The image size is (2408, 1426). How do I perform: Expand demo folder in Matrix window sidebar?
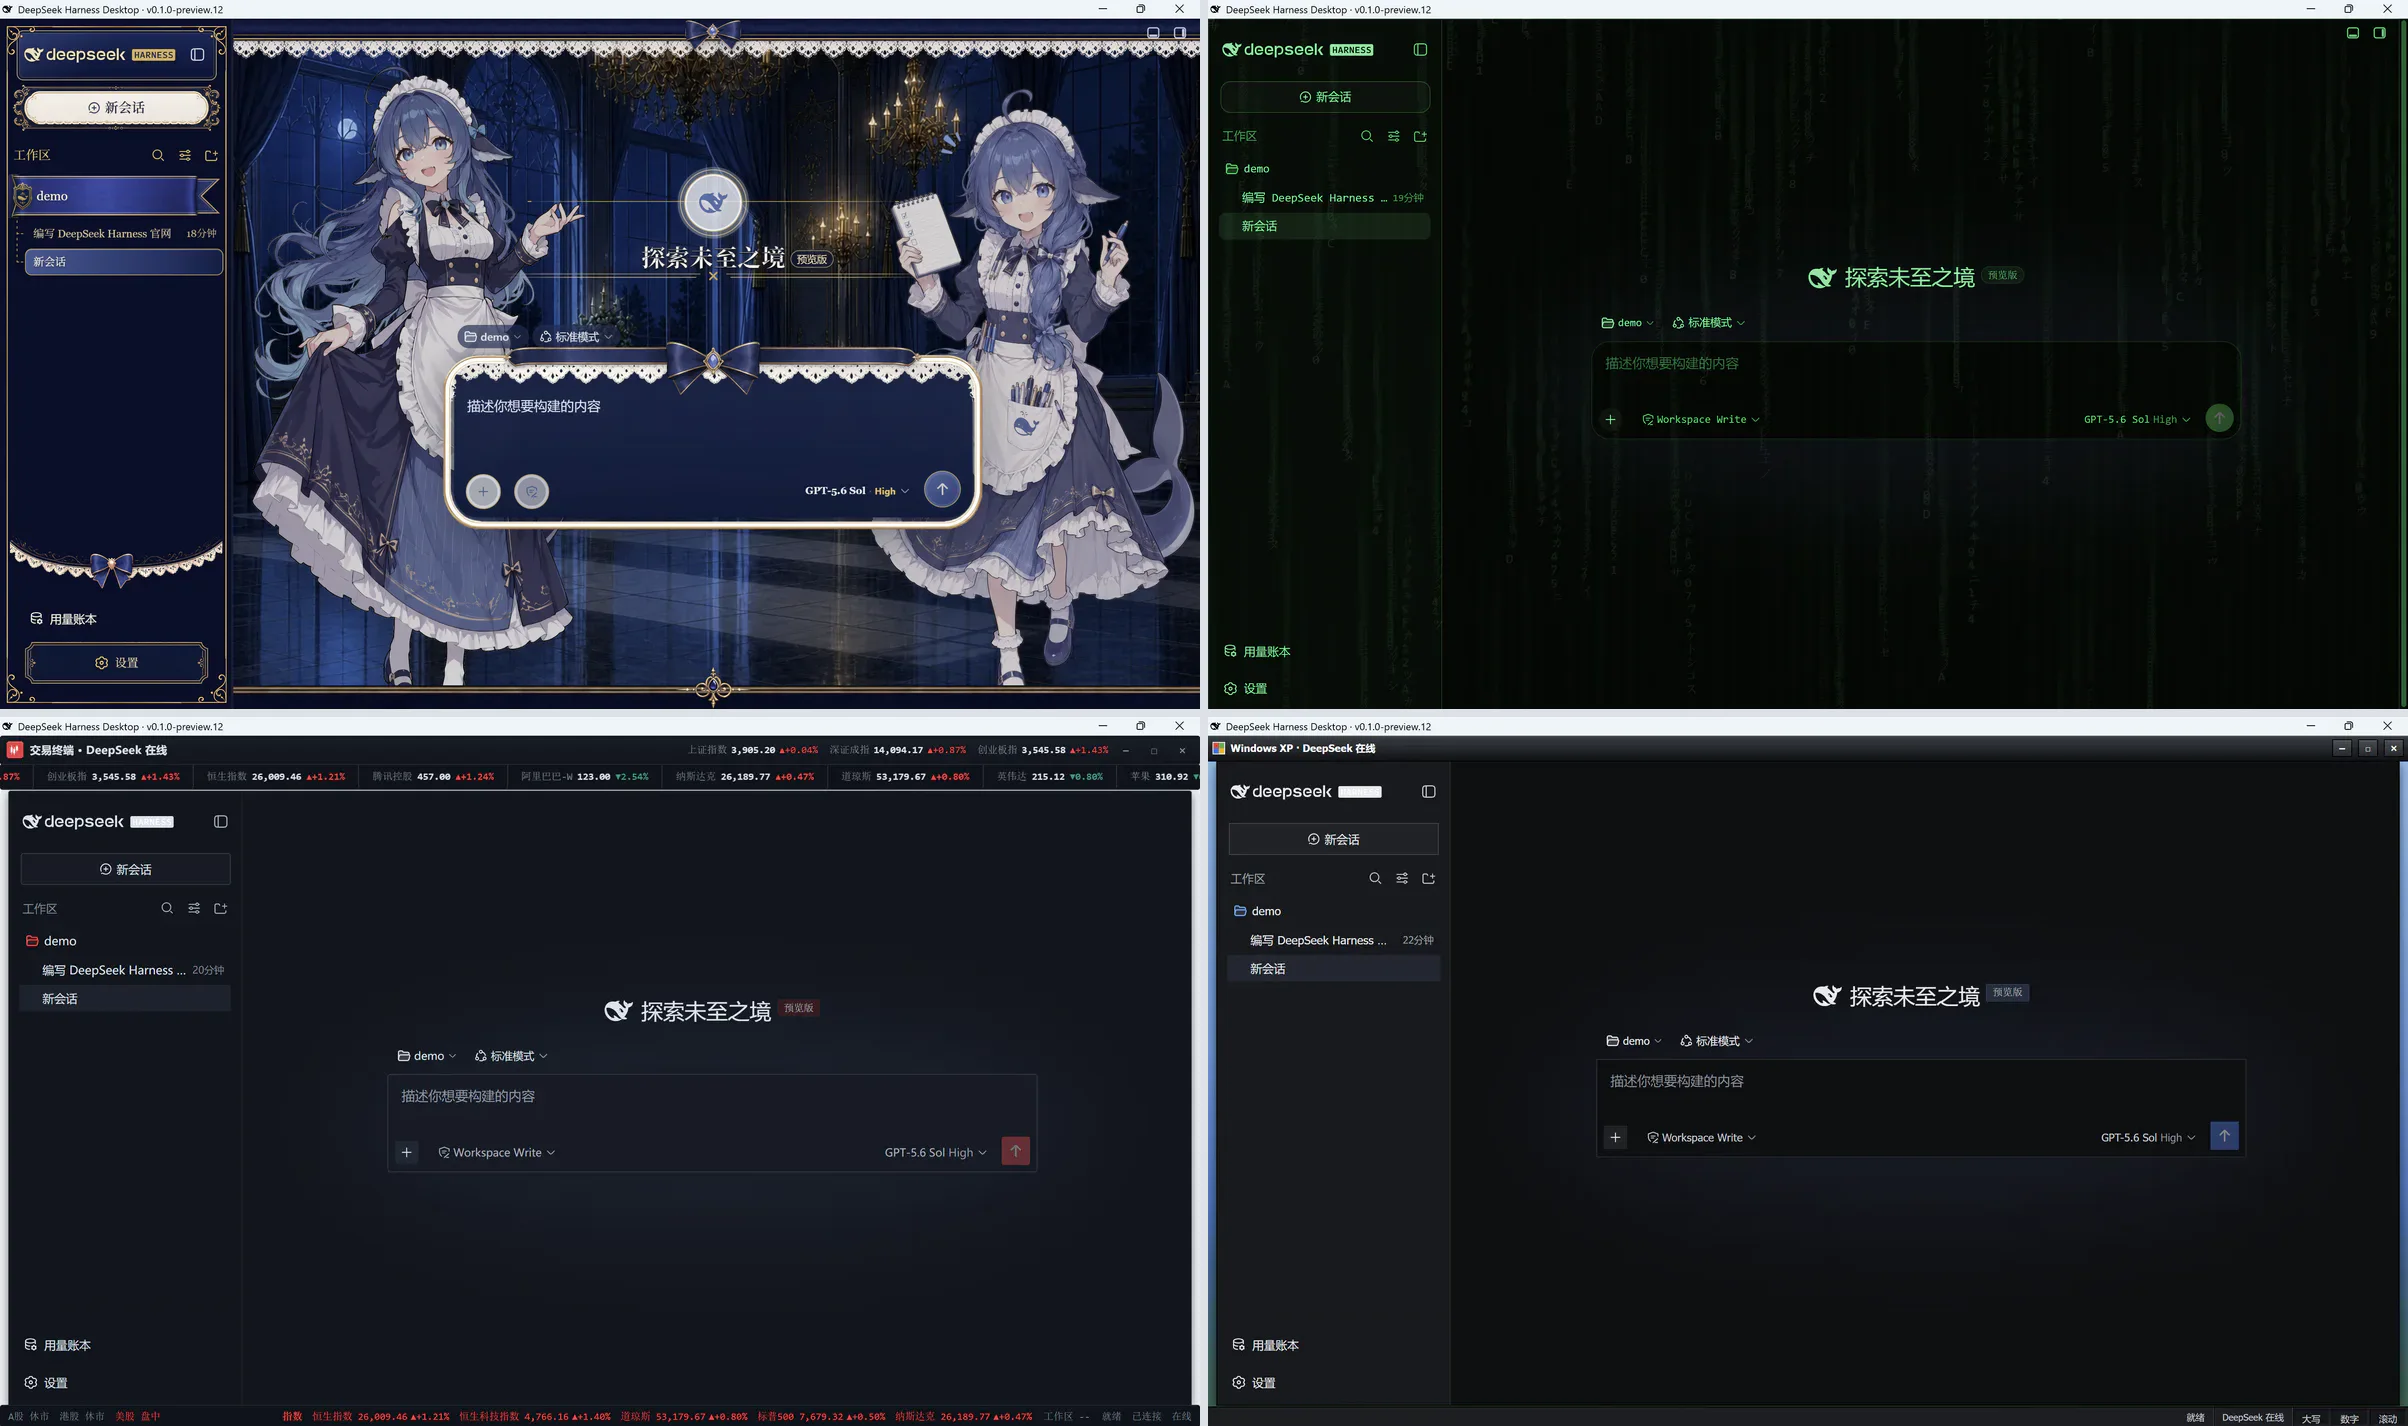(x=1325, y=169)
